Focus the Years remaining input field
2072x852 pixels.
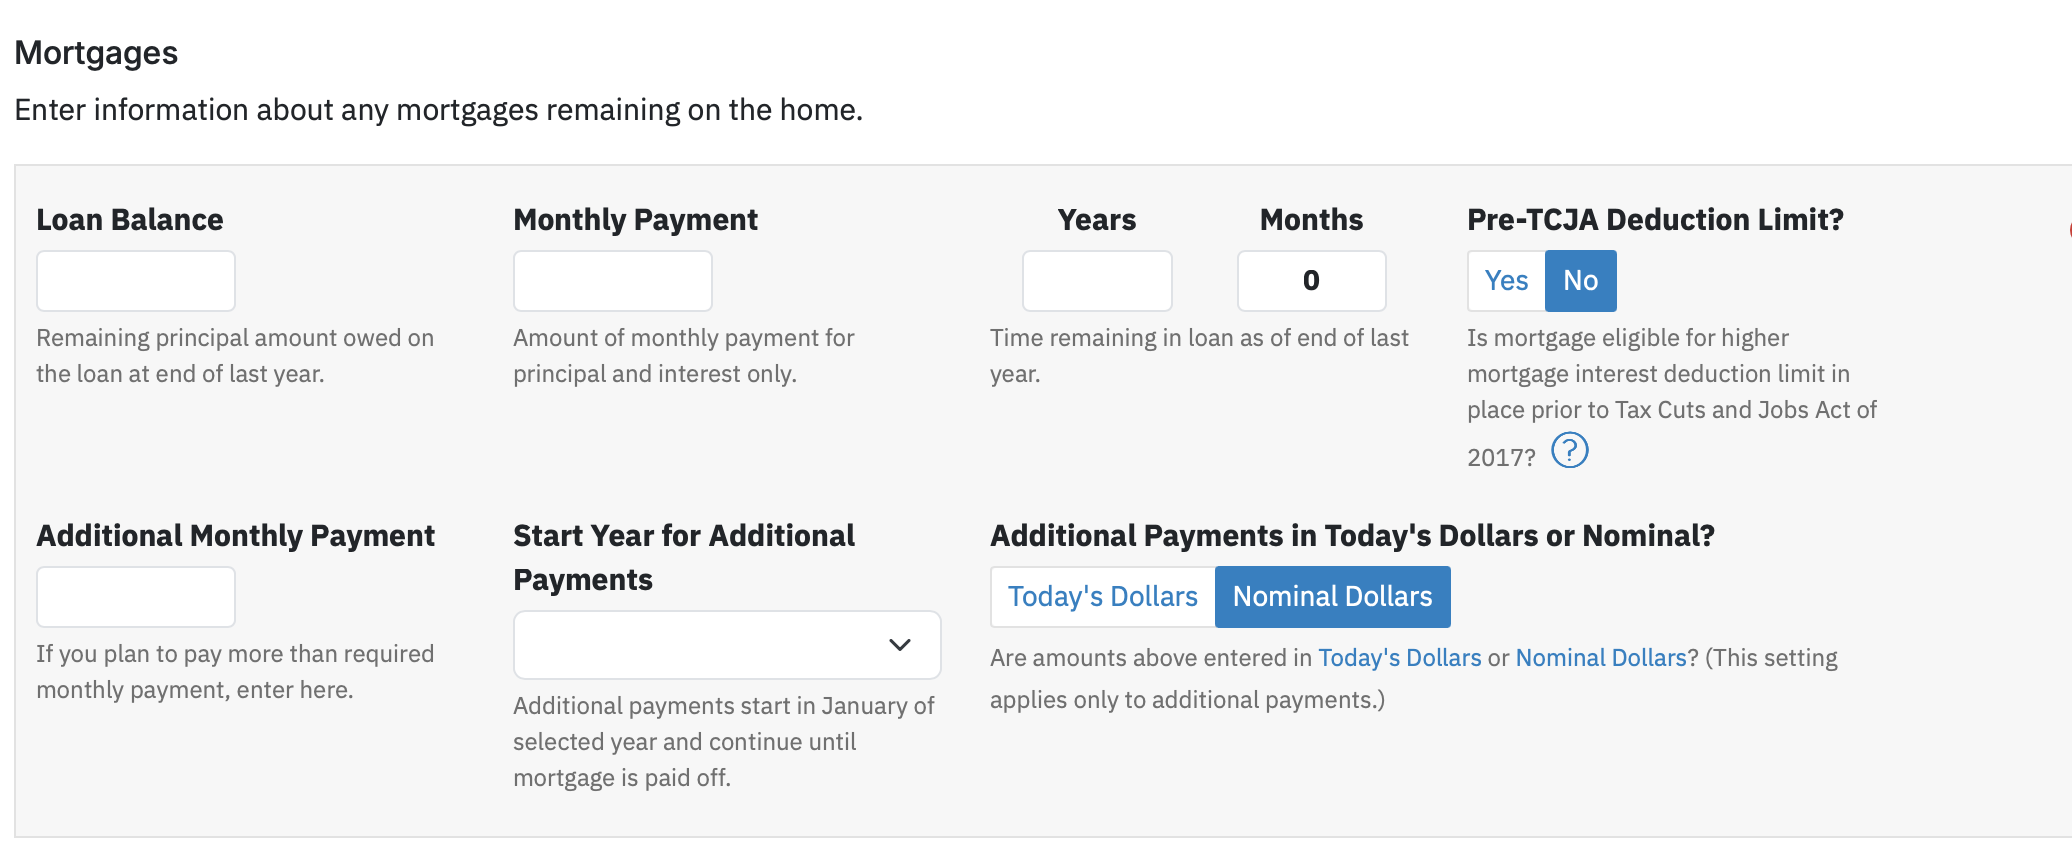click(1097, 281)
